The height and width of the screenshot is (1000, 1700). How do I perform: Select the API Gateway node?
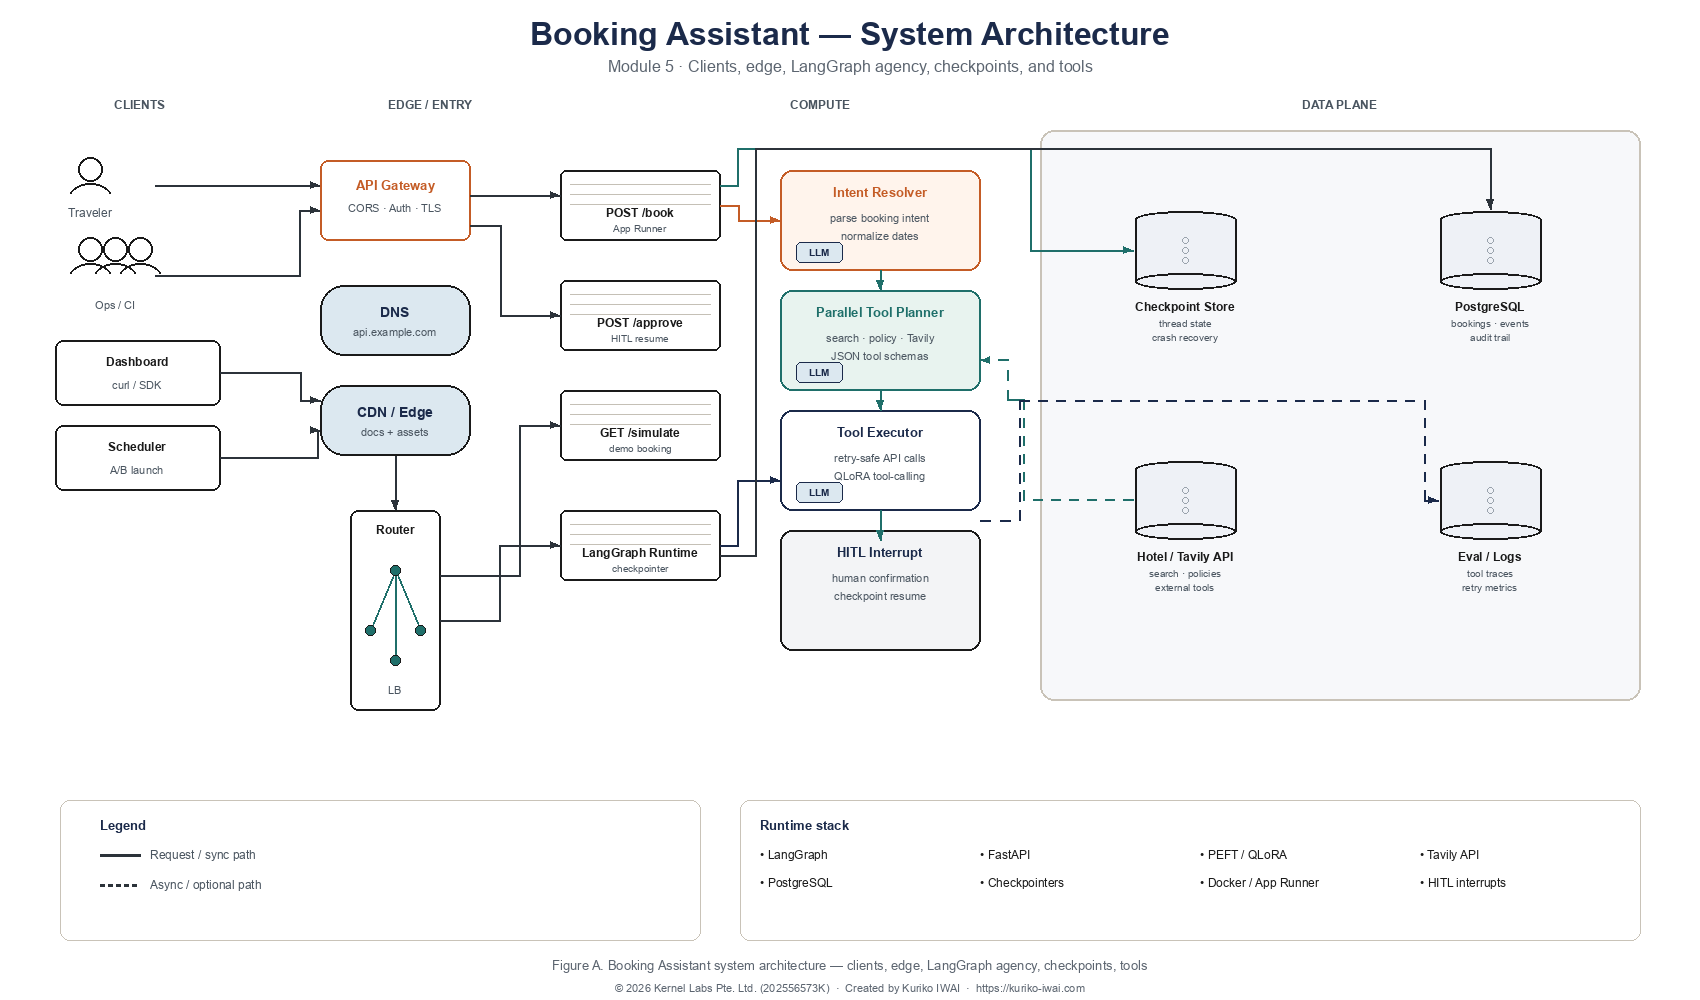(395, 200)
